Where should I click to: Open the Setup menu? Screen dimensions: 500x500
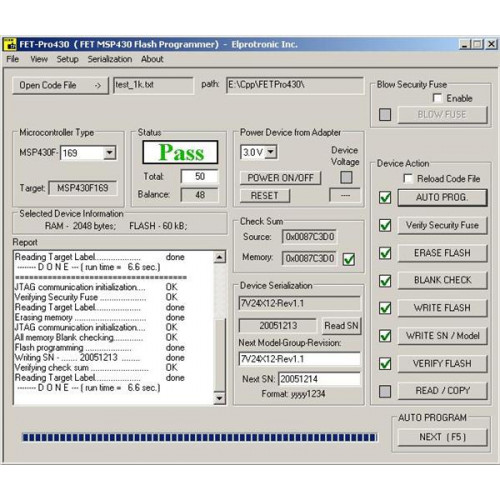[67, 59]
